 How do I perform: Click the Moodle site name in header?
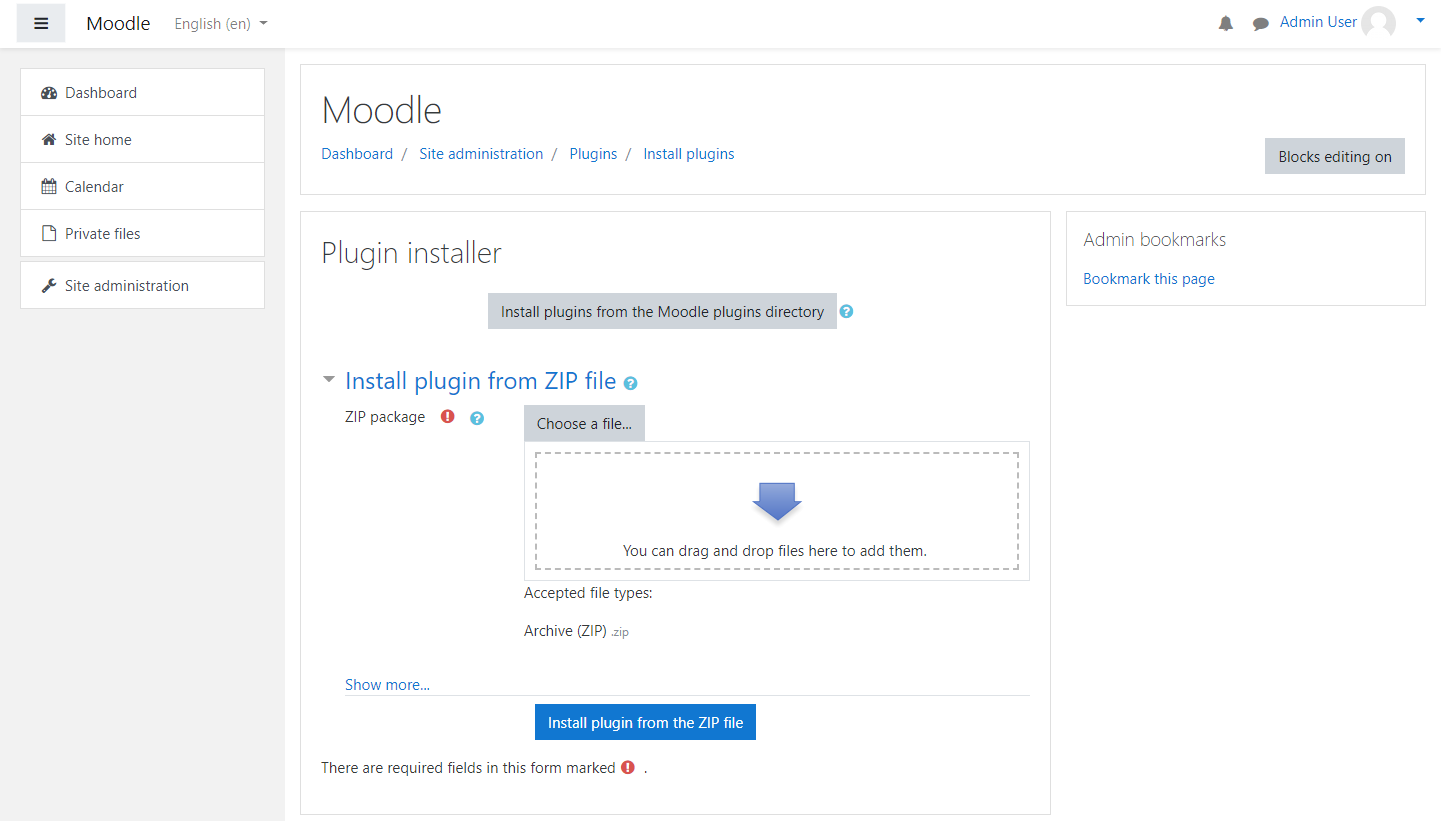(x=118, y=24)
